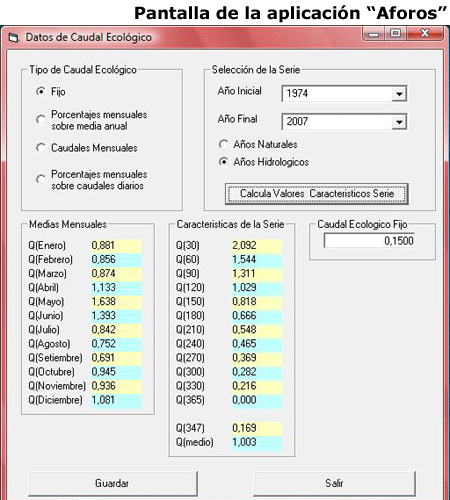
Task: Close the Datos de Caudal Ecológico window
Action: pyautogui.click(x=425, y=33)
